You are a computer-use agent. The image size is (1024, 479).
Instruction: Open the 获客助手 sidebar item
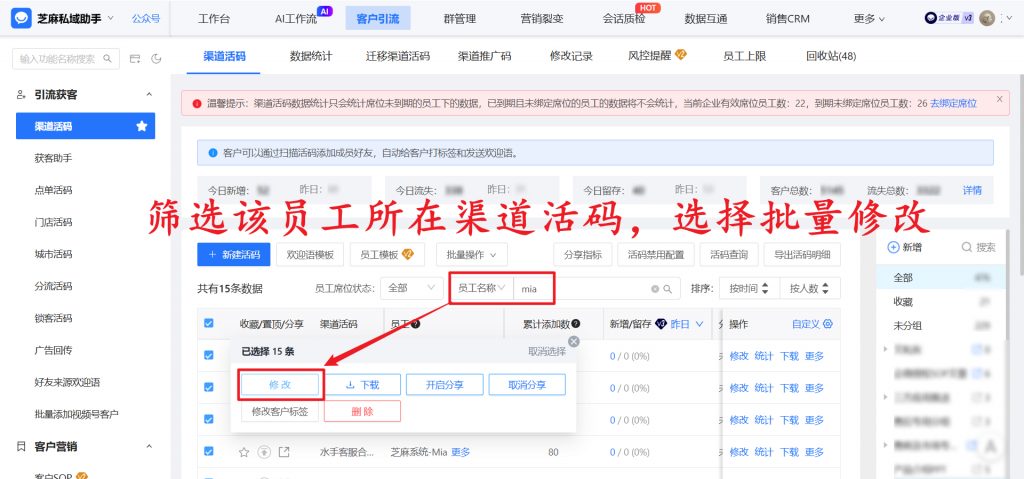click(53, 158)
